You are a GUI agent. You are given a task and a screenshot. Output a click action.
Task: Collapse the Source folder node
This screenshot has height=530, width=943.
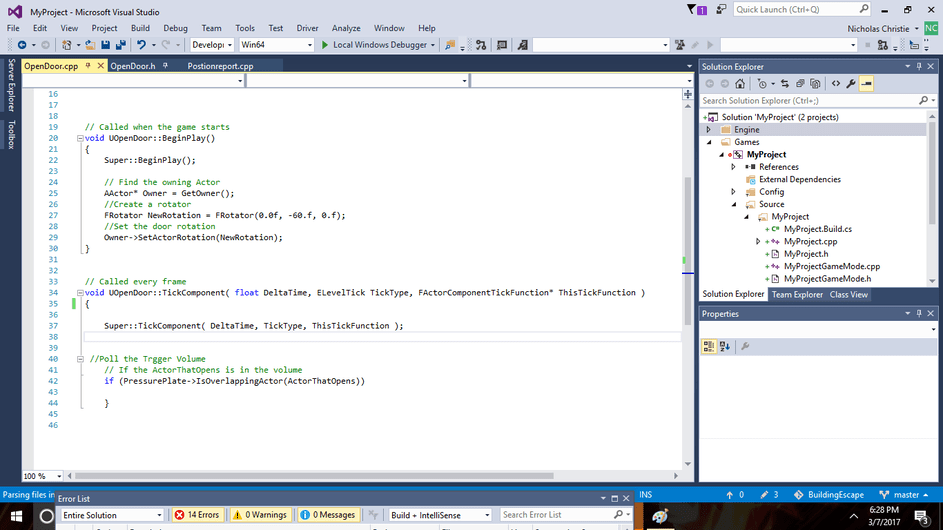point(734,205)
